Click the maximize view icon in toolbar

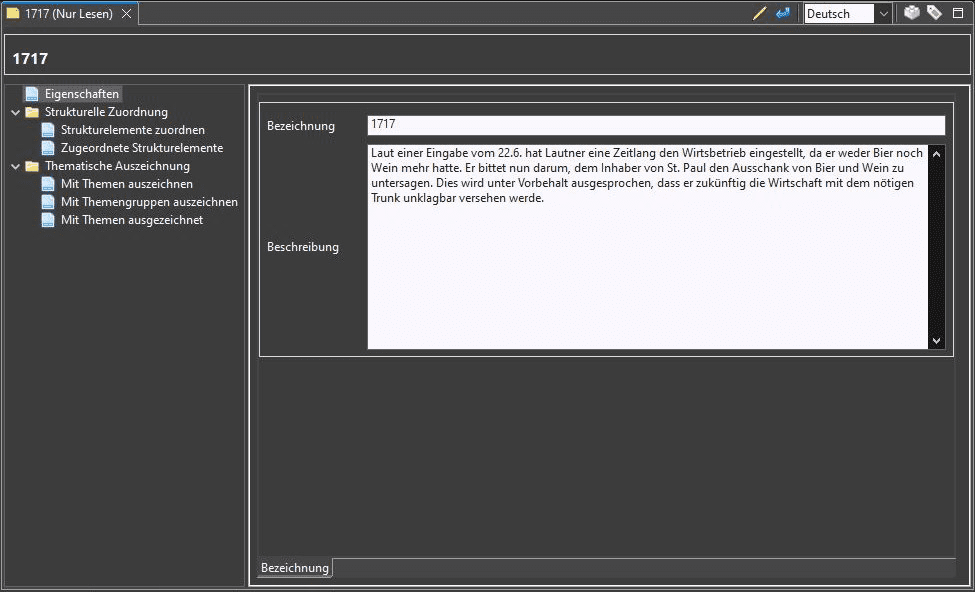pos(958,13)
